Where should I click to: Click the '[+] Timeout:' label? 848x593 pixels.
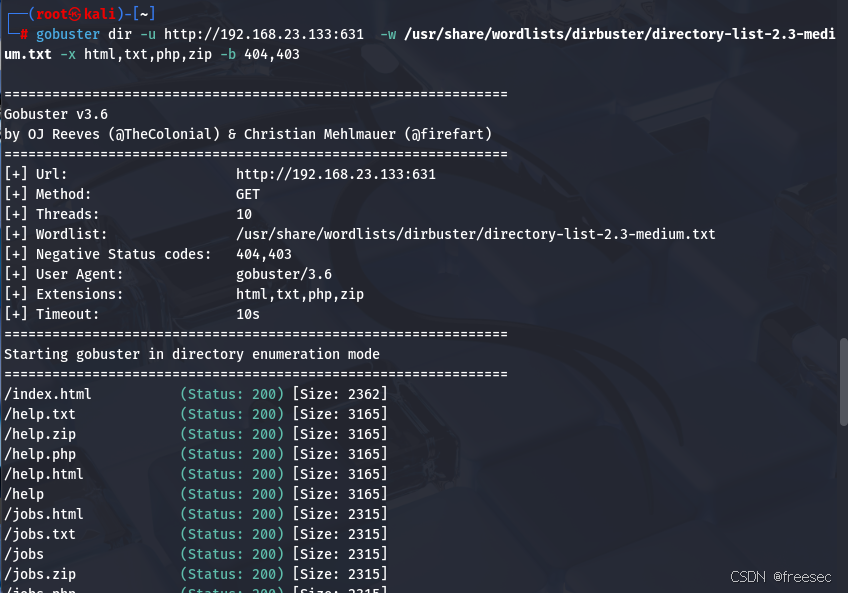point(52,314)
